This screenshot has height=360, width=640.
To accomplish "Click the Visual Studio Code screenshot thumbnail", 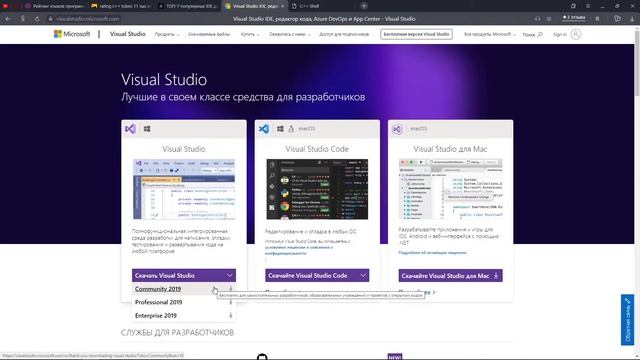I will point(317,189).
